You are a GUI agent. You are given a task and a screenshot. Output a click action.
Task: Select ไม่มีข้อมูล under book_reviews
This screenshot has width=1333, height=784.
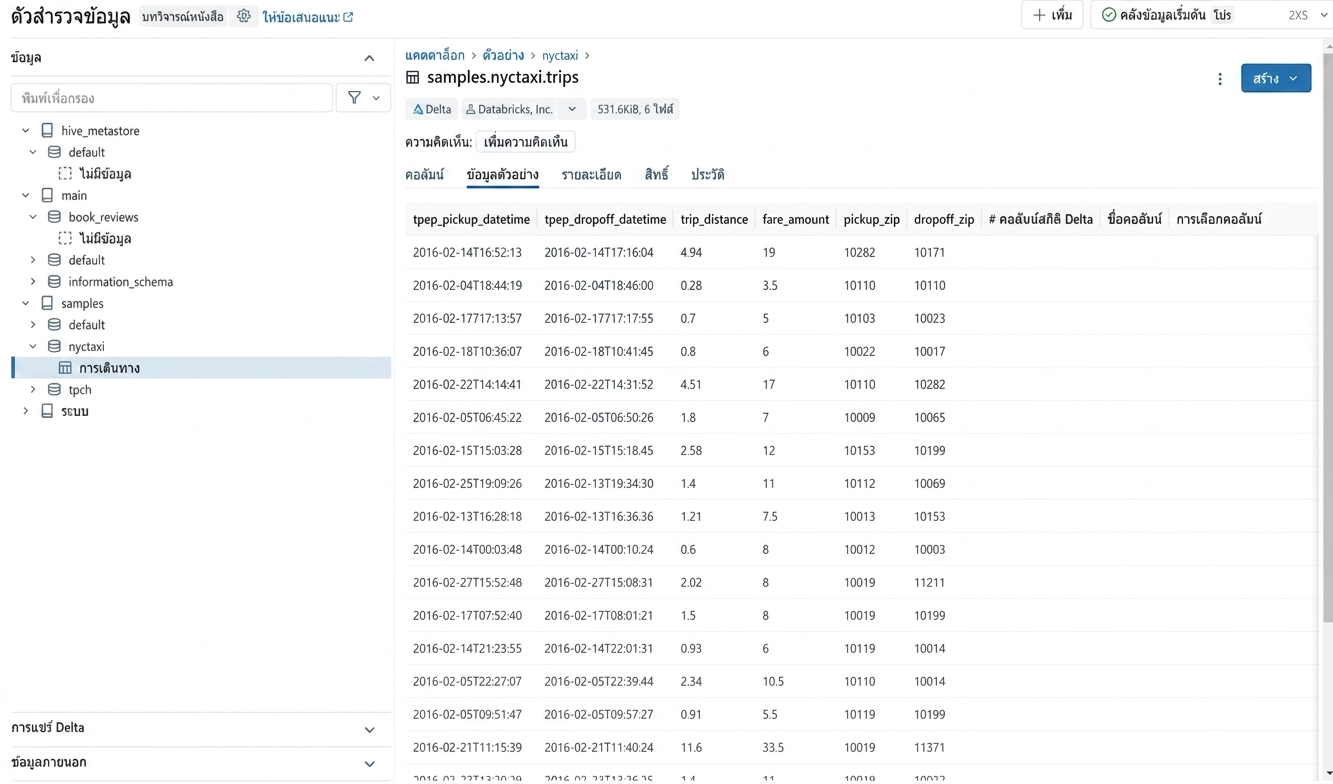click(105, 239)
